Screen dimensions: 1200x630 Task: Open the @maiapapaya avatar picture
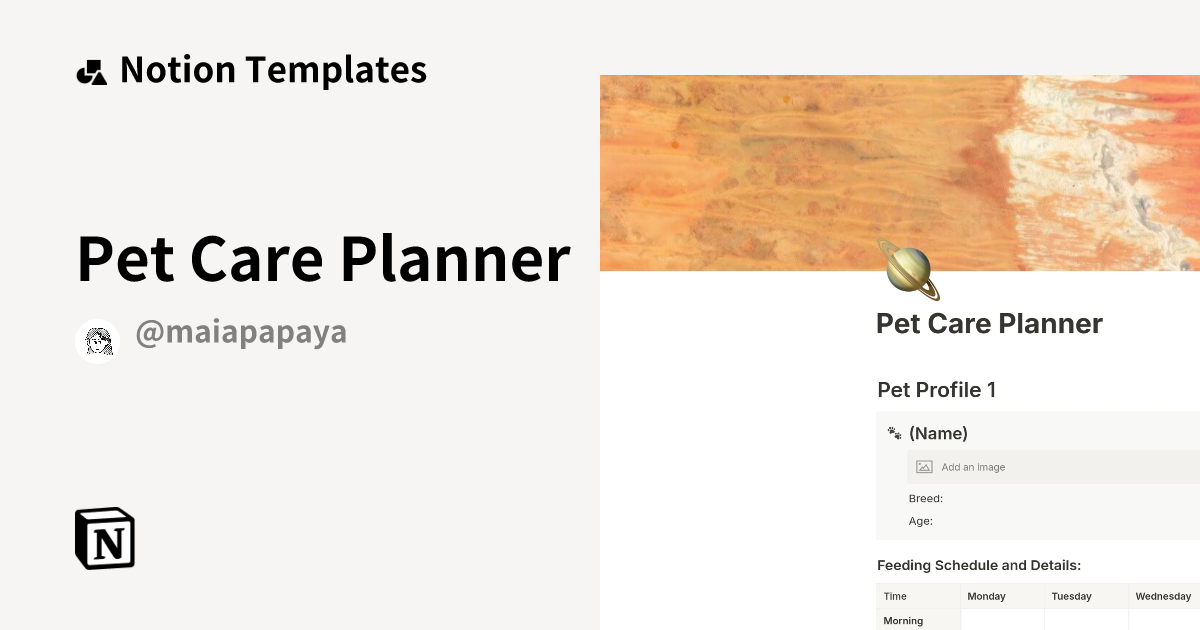(97, 339)
